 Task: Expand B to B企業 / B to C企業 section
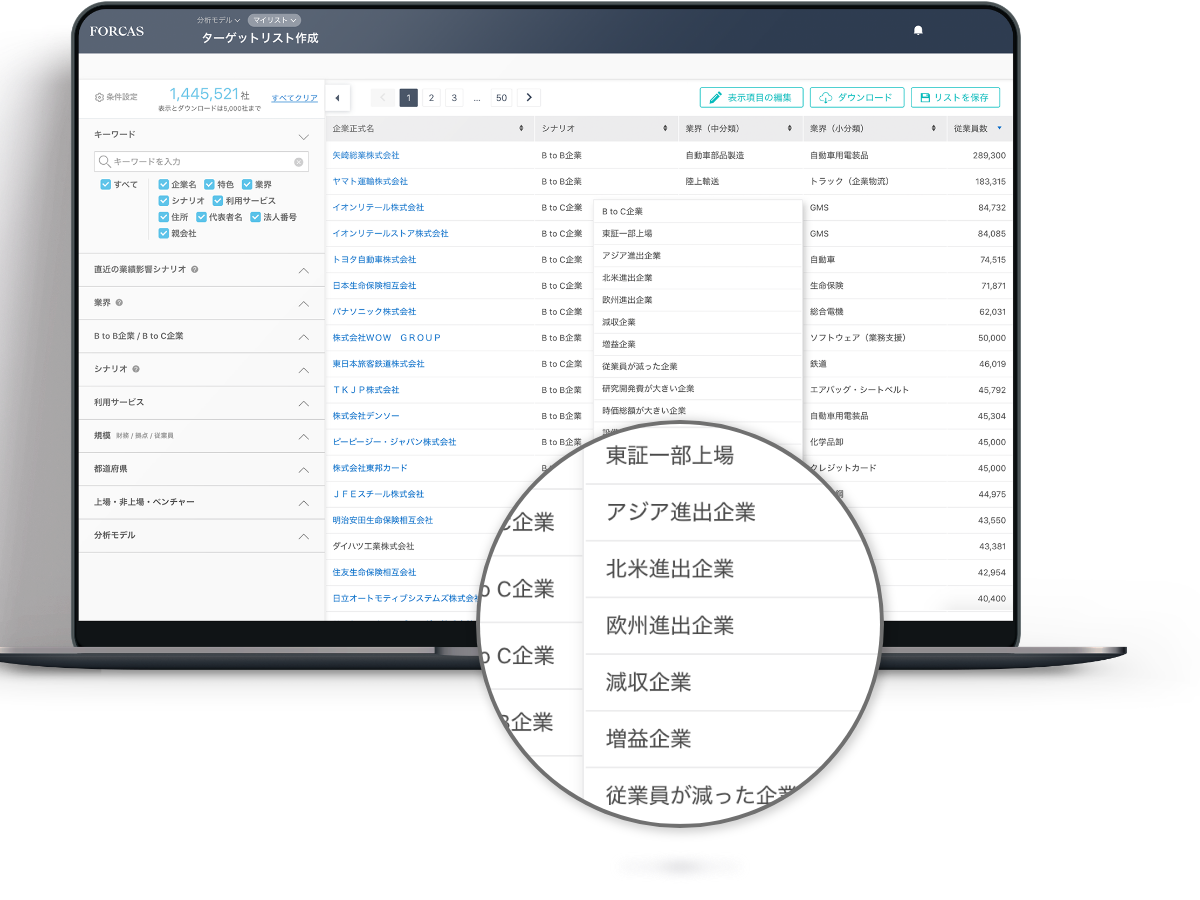click(304, 337)
